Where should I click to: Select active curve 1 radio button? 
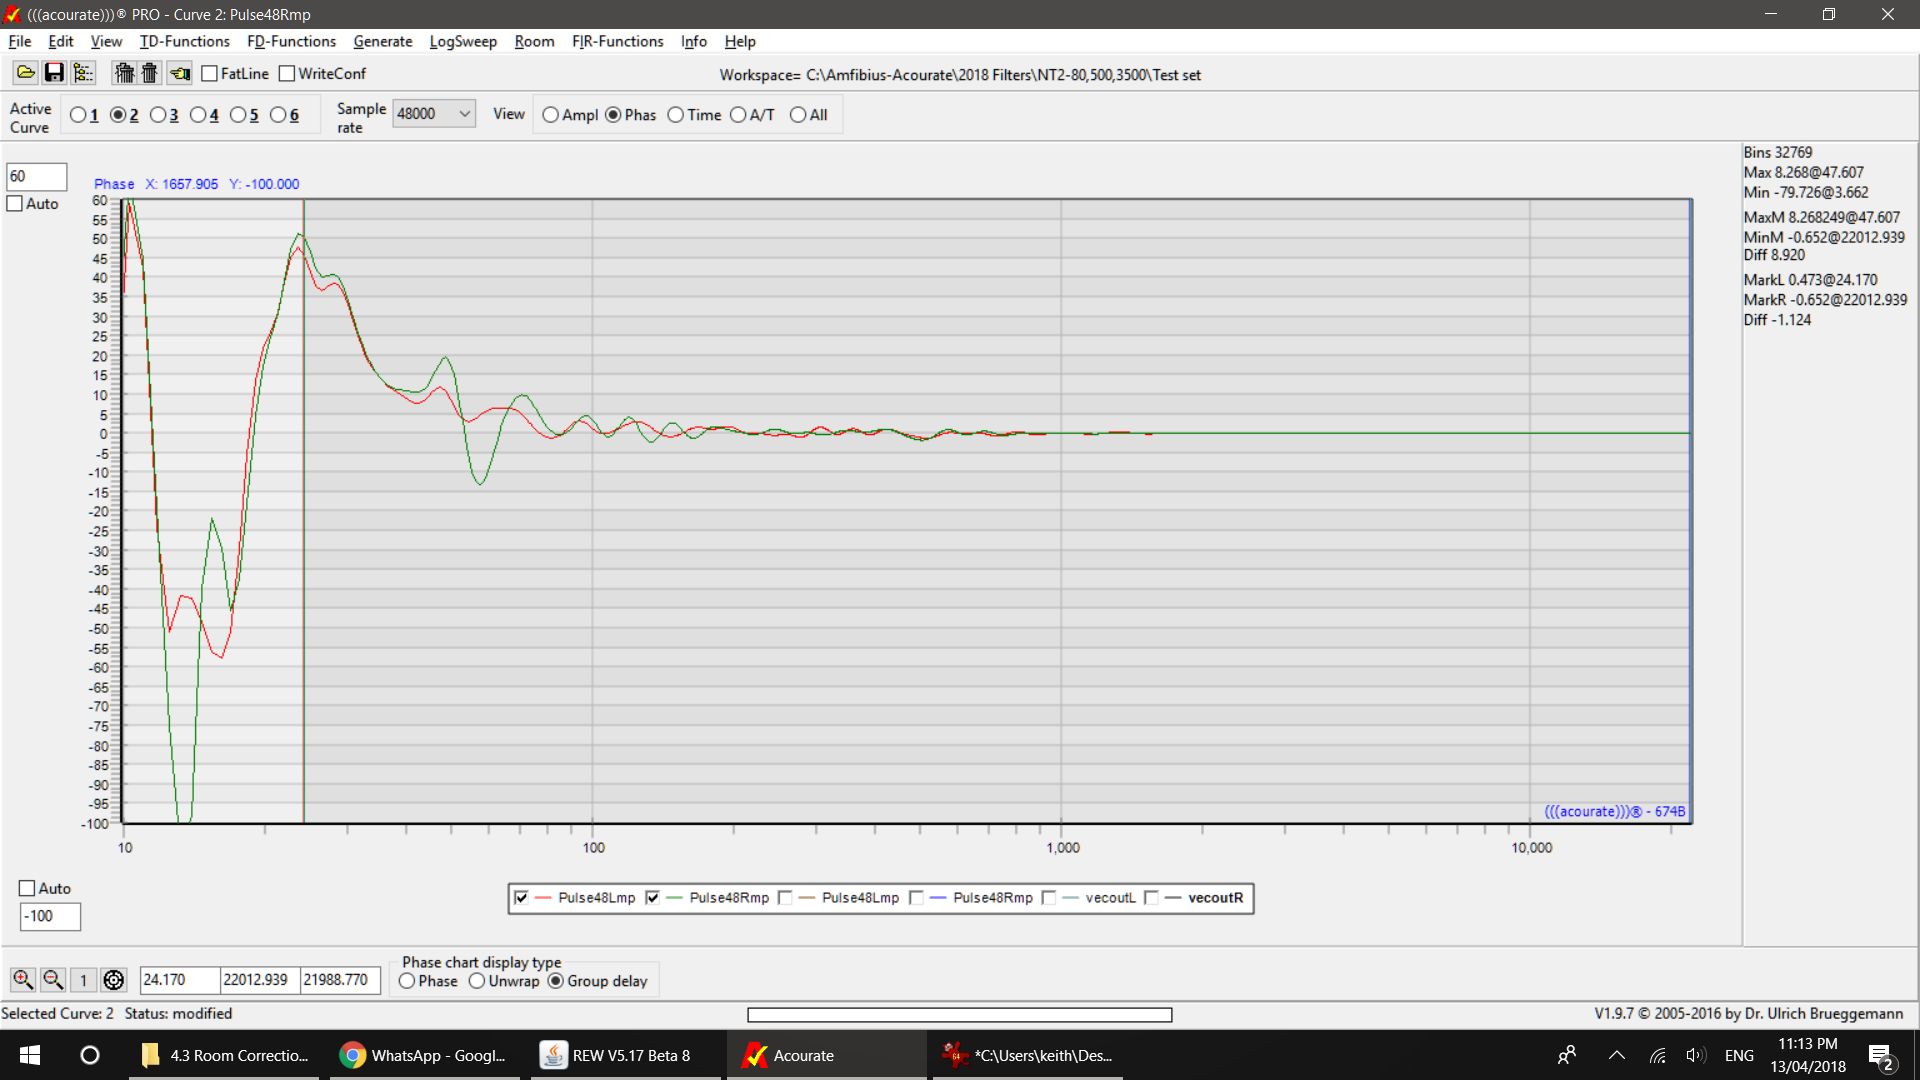78,115
